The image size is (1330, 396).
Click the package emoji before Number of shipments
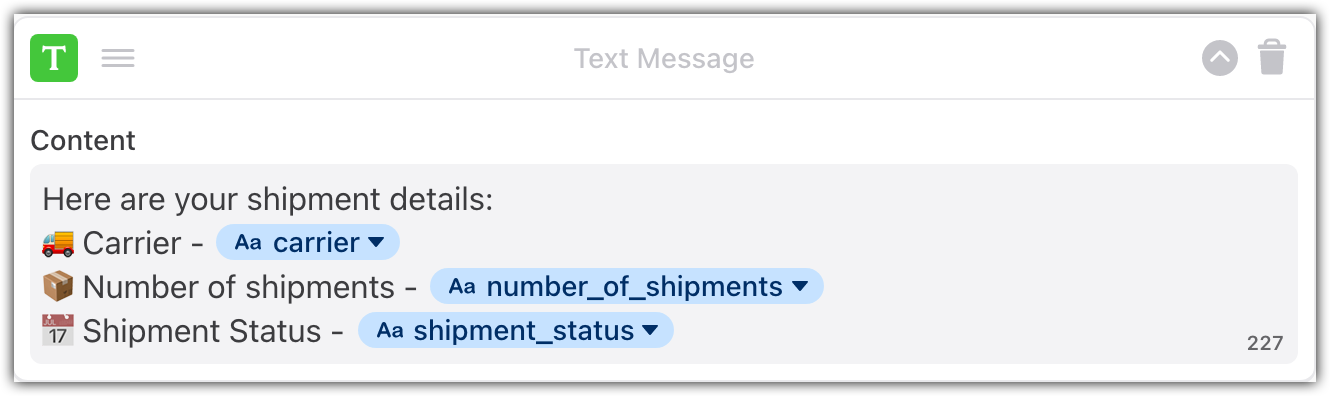[x=58, y=287]
